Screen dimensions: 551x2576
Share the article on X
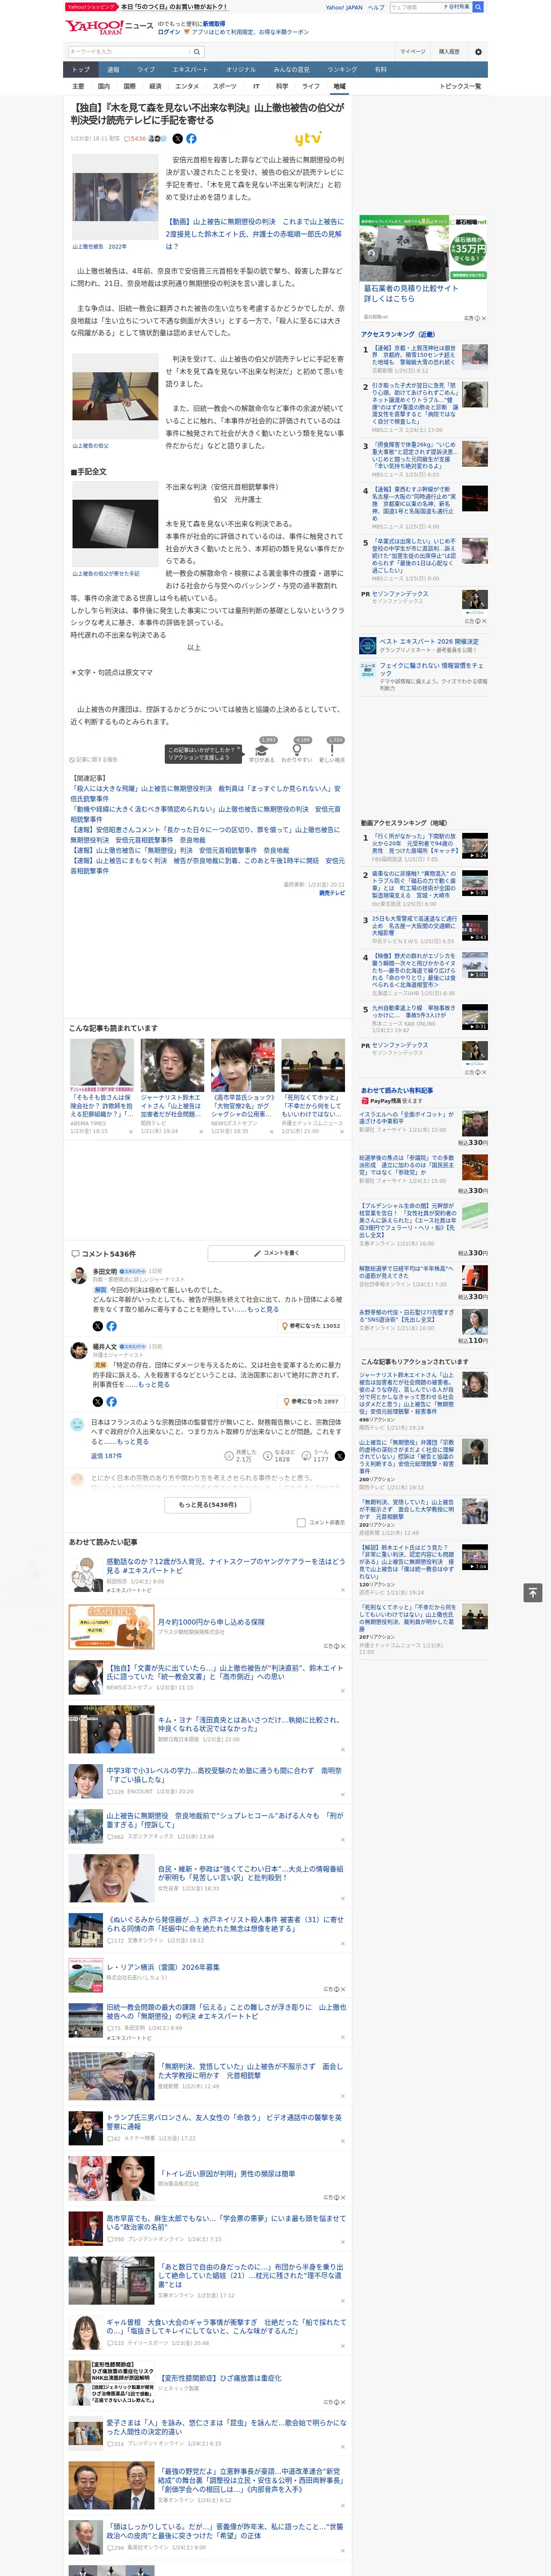(x=178, y=139)
